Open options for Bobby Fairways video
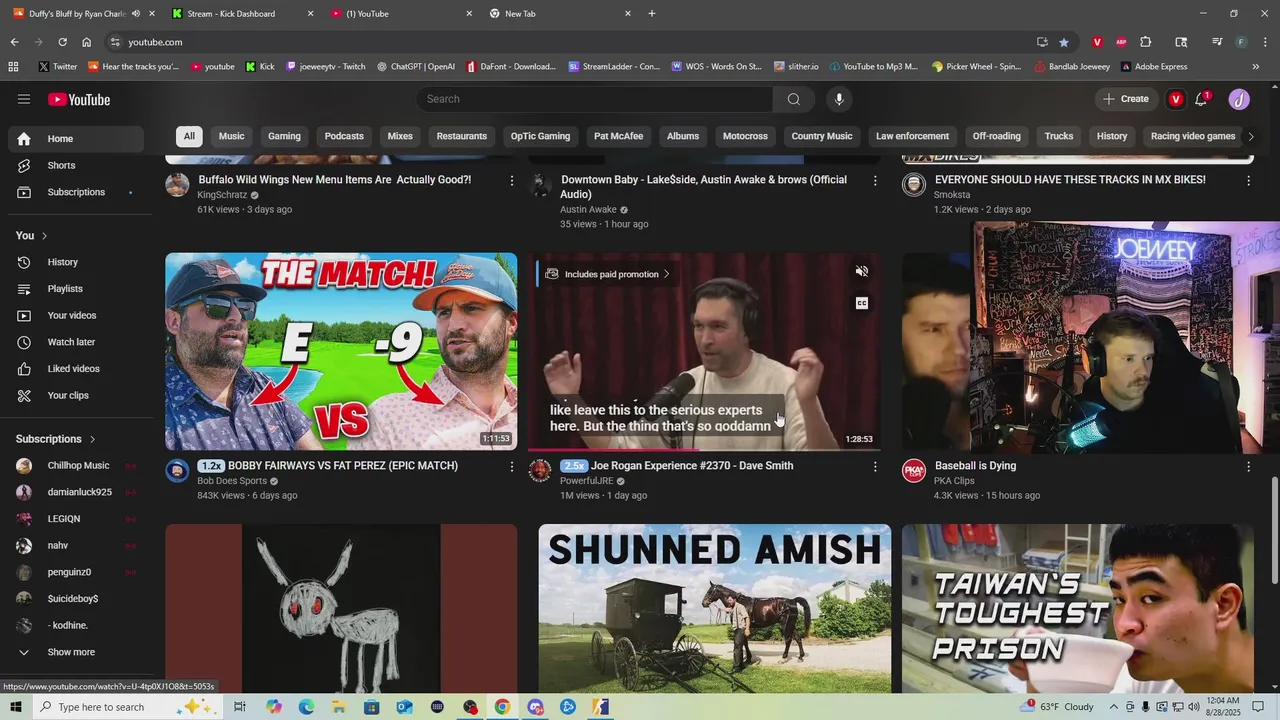 click(x=512, y=466)
